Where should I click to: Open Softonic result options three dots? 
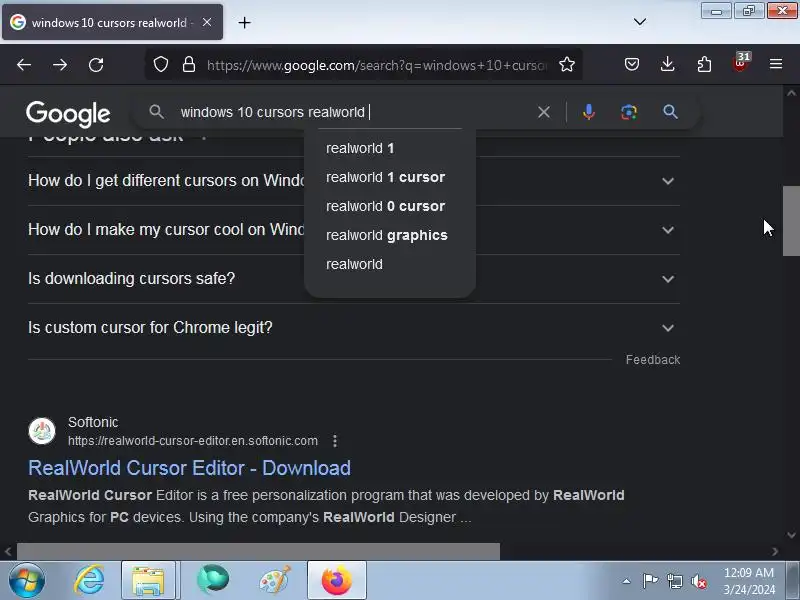(x=335, y=441)
